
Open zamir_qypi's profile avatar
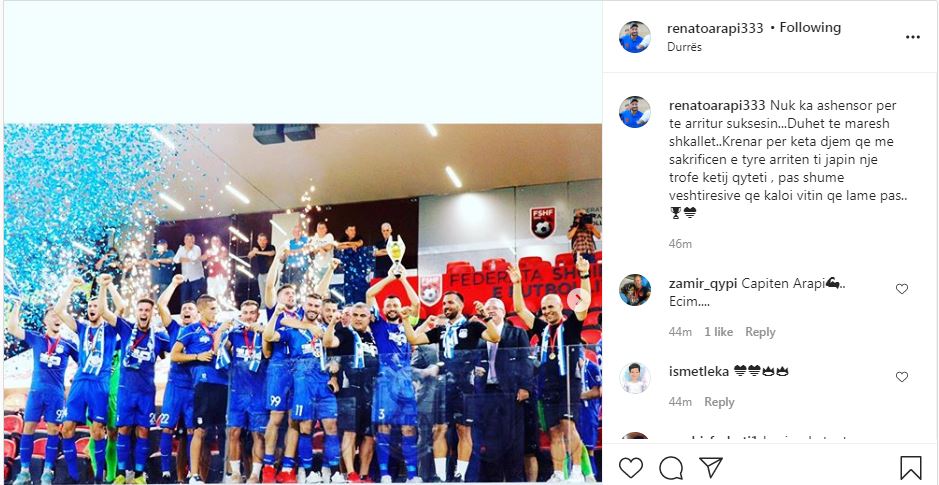[x=635, y=290]
